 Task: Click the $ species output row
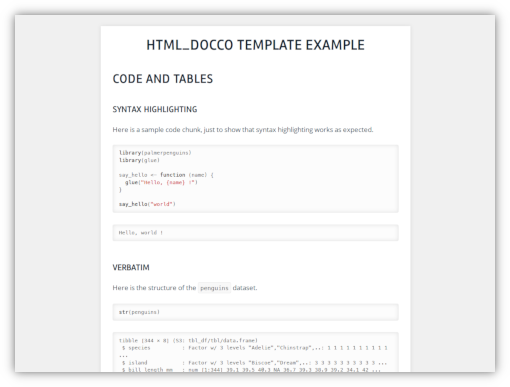coord(254,348)
